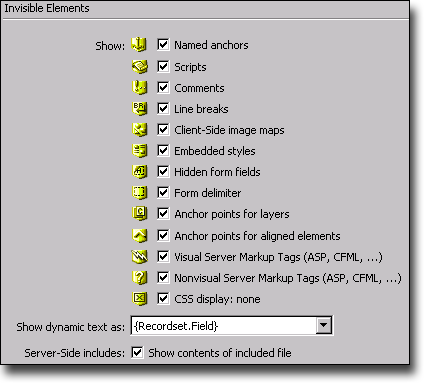This screenshot has height=383, width=430.
Task: Click Show contents of included file label
Action: (x=220, y=353)
